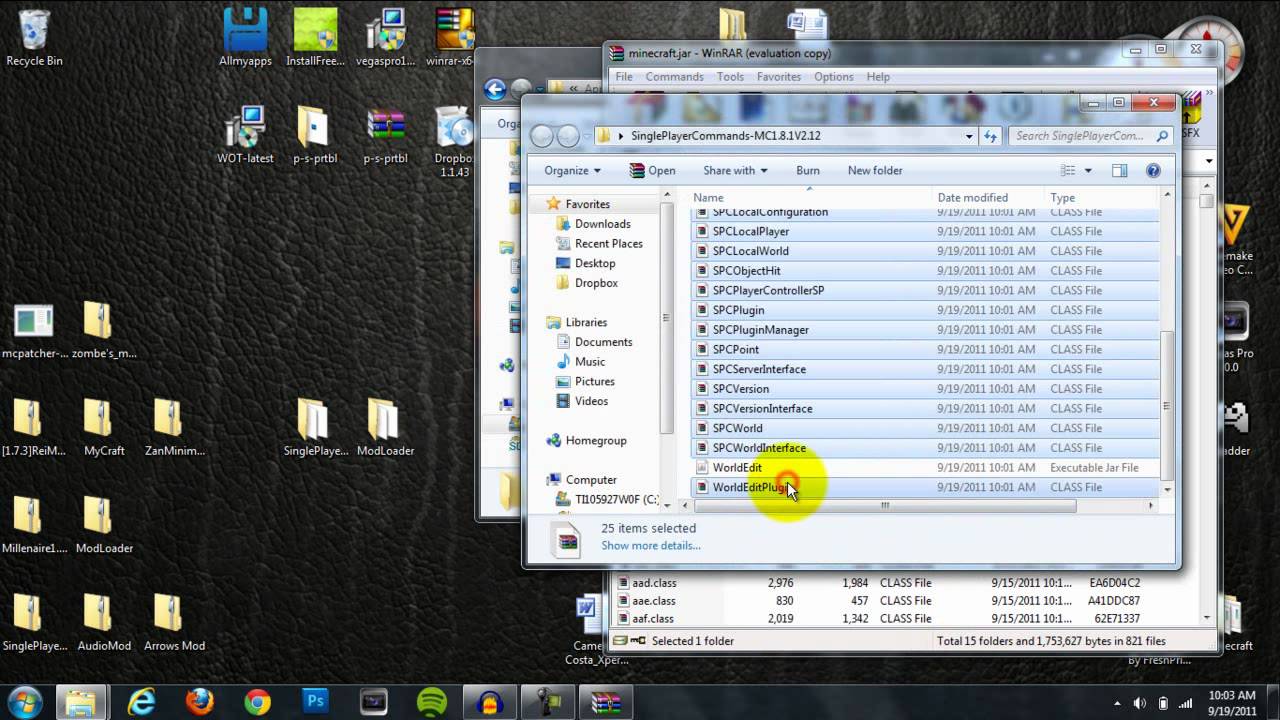Open the Options menu in WinRAR

833,76
